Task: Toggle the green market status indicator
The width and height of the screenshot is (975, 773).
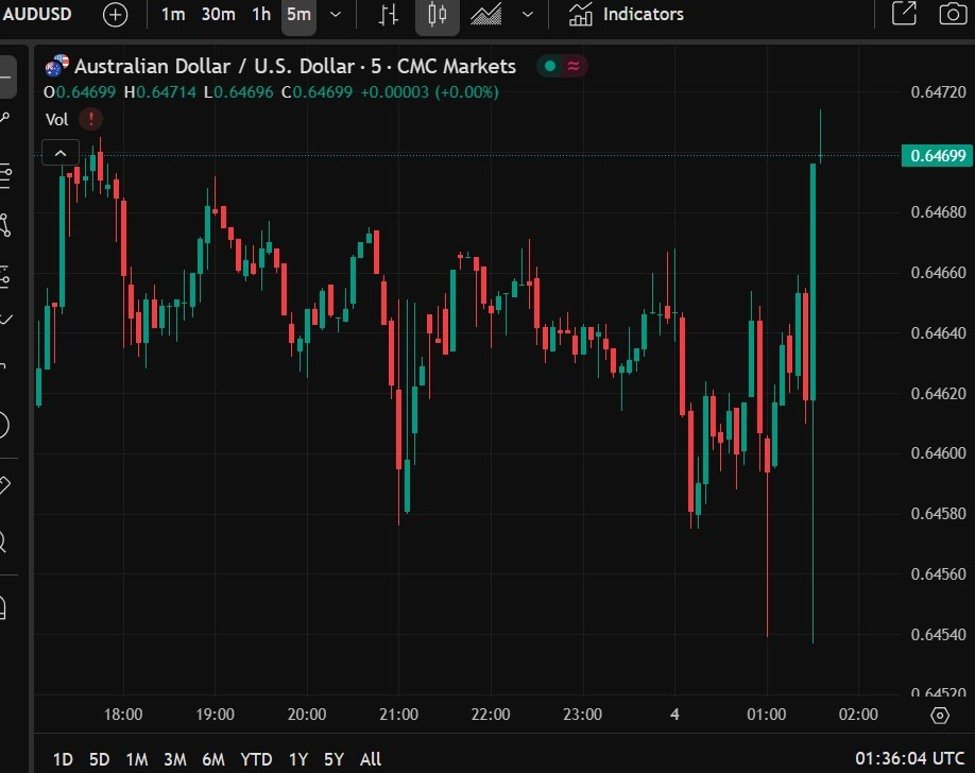Action: (549, 67)
